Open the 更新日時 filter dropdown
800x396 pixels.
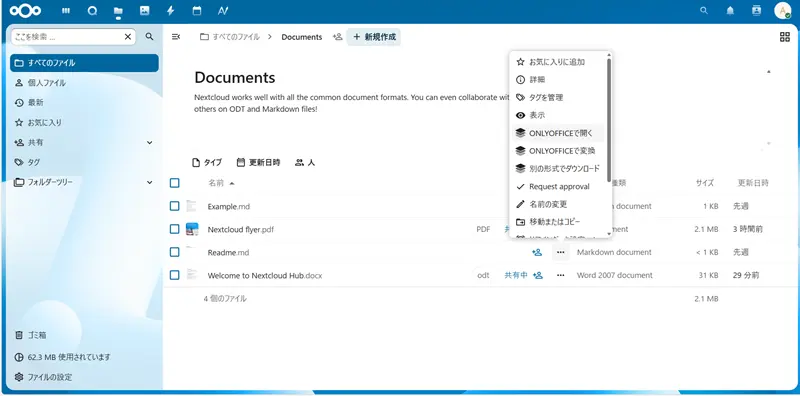(x=259, y=162)
